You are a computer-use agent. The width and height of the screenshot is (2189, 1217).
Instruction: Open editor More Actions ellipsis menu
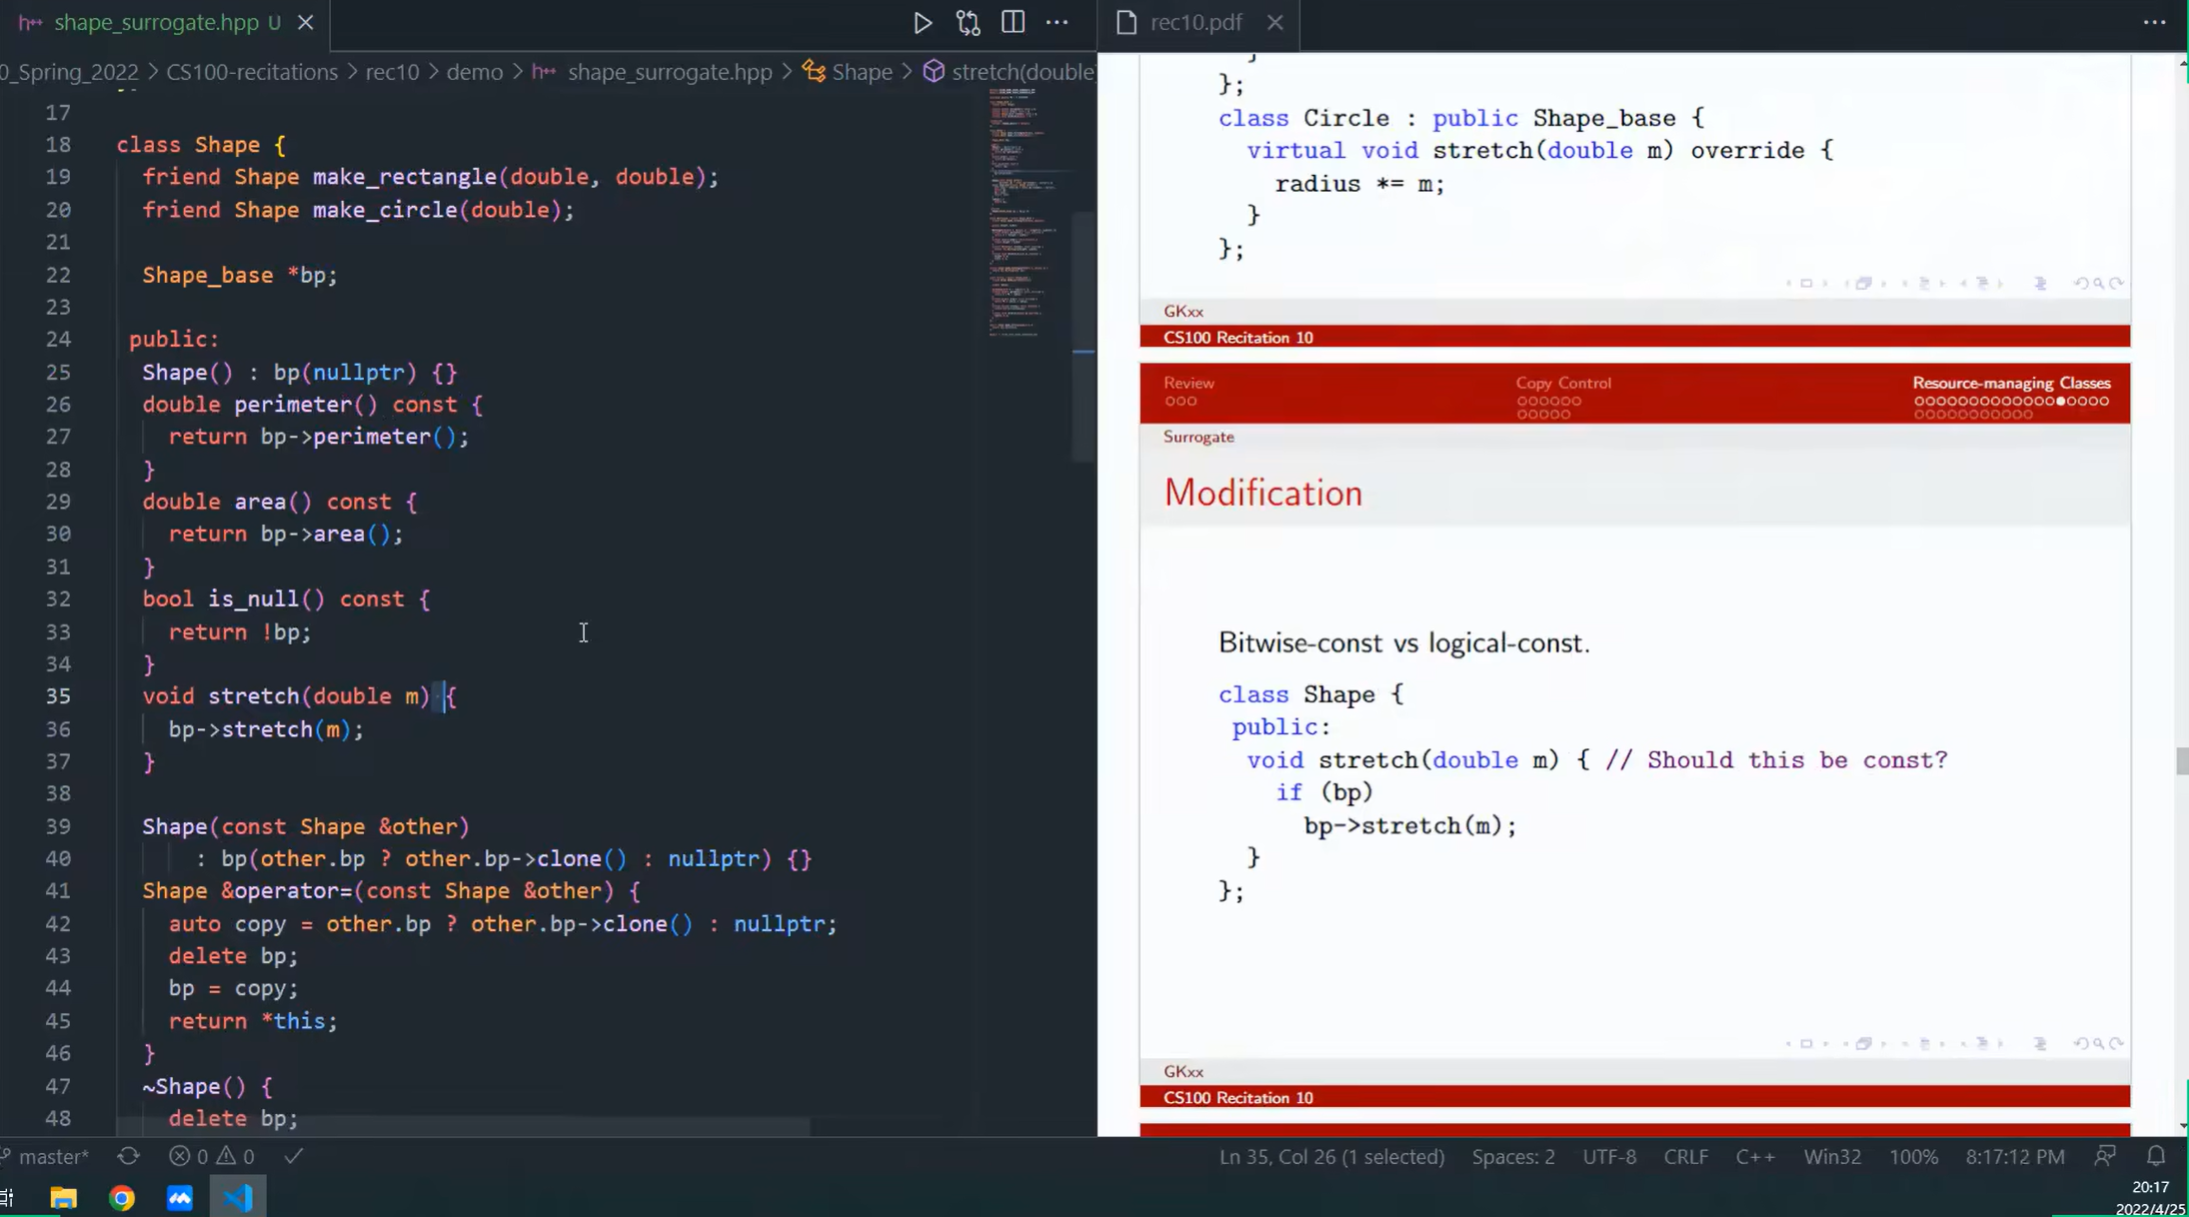(1057, 22)
